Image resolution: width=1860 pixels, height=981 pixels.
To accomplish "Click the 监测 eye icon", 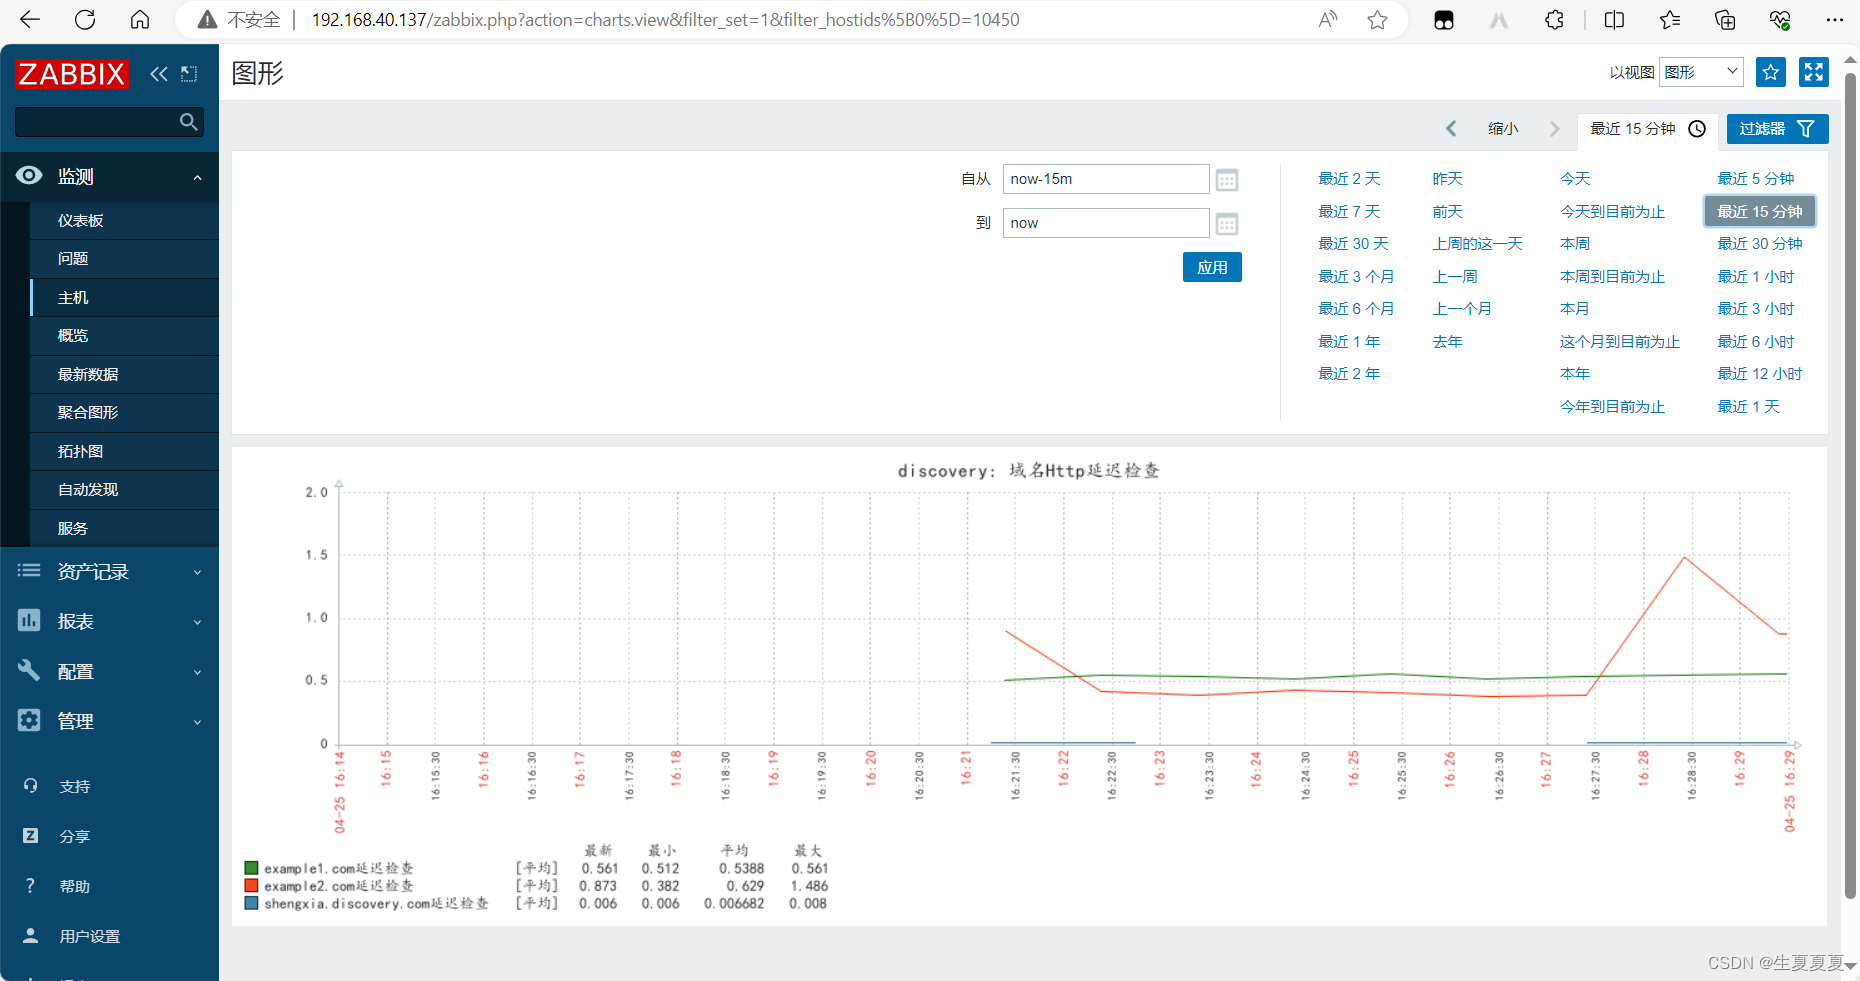I will coord(29,176).
